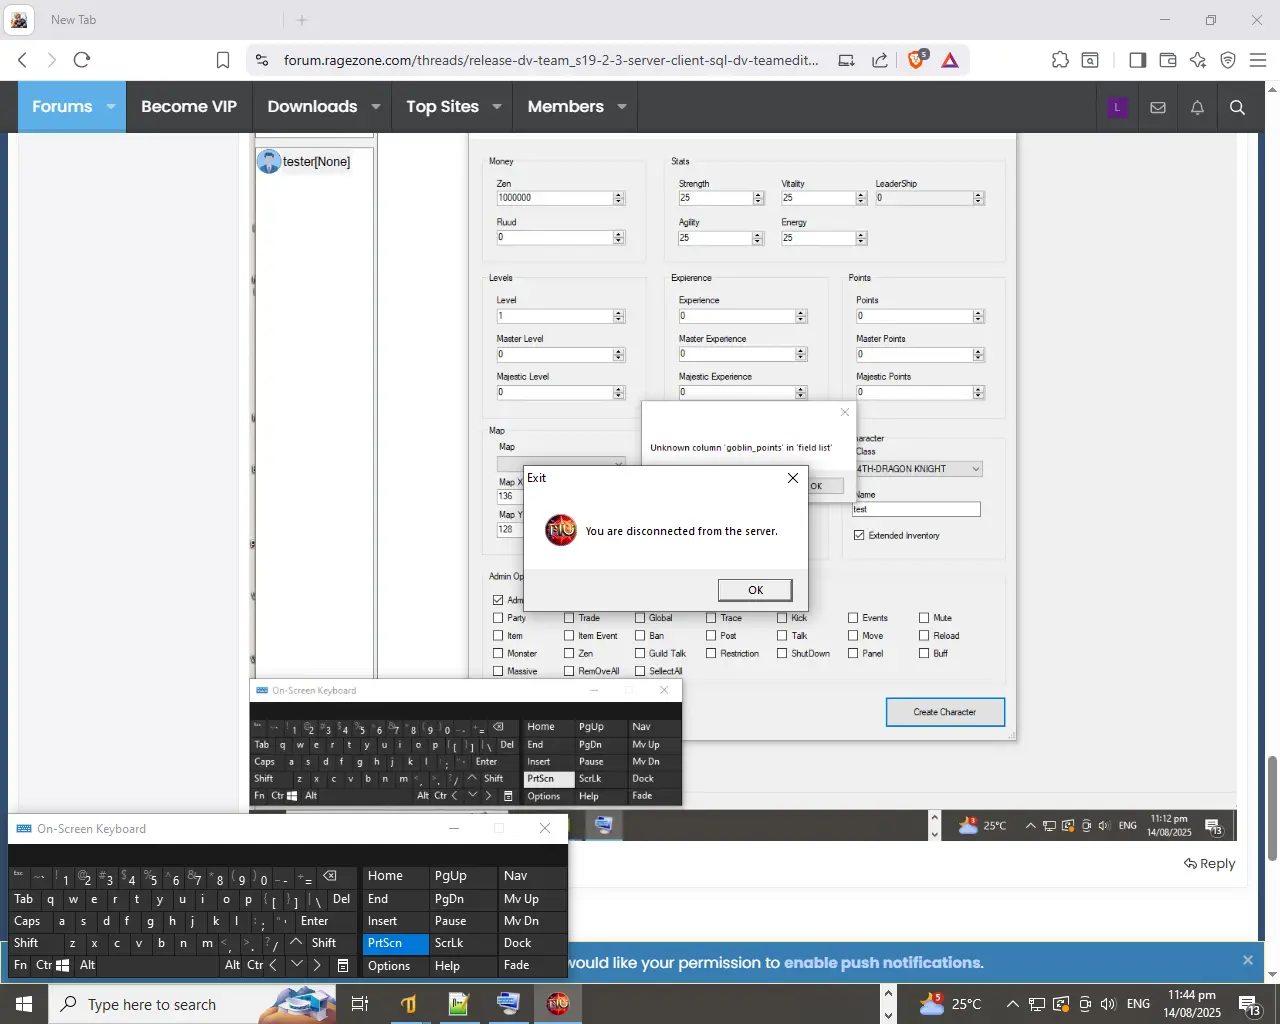This screenshot has width=1280, height=1024.
Task: Open the Become VIP menu item
Action: point(189,107)
